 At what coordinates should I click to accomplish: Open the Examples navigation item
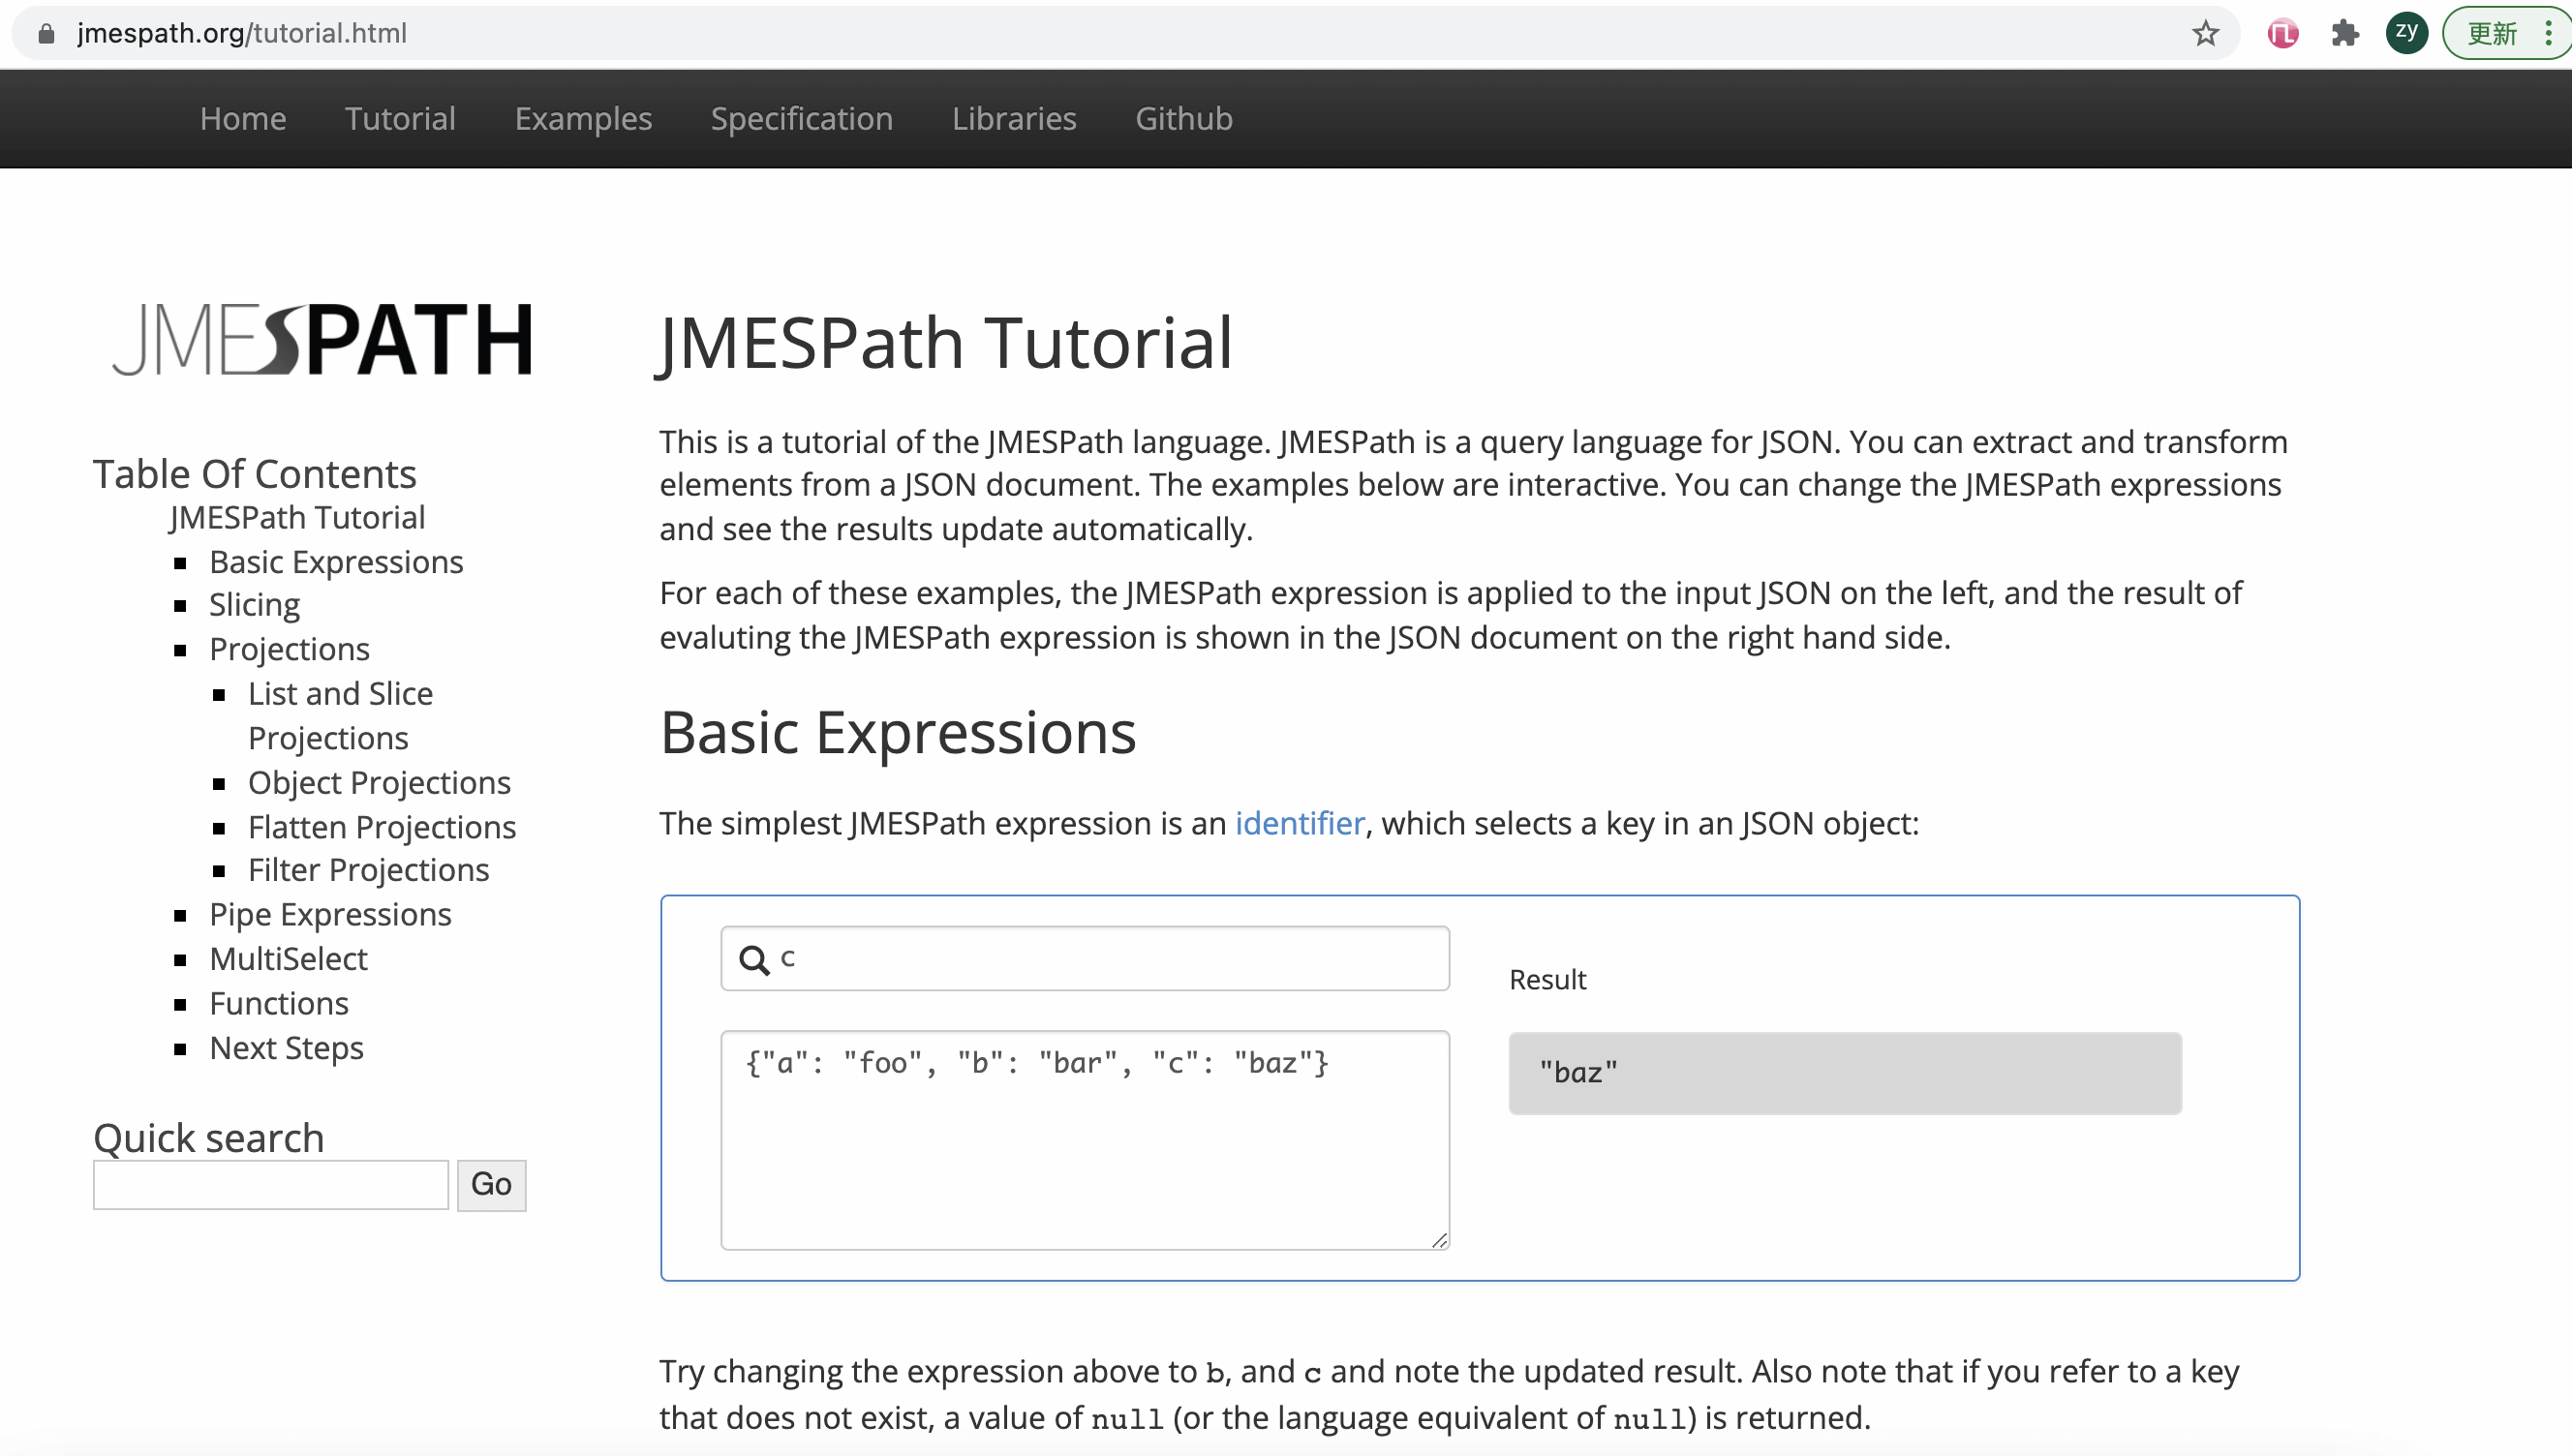[583, 118]
